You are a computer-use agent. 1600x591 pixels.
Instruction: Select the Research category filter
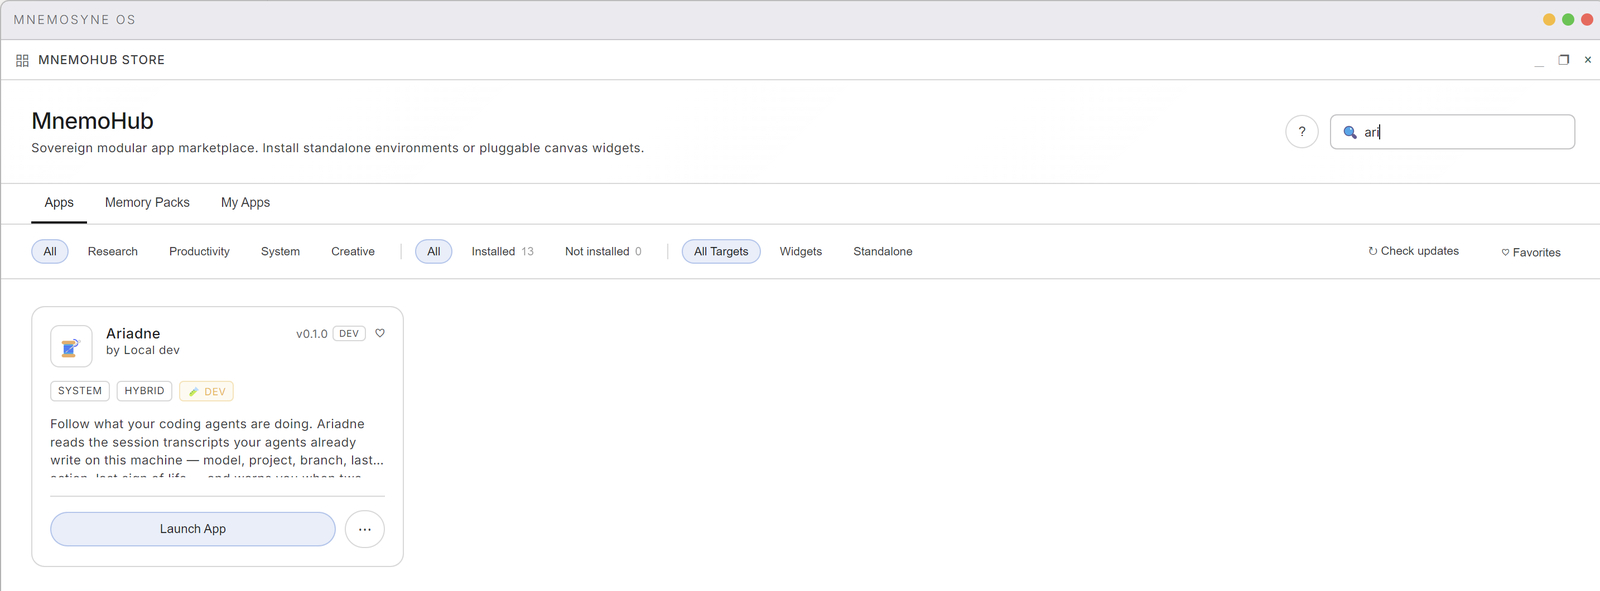[113, 251]
